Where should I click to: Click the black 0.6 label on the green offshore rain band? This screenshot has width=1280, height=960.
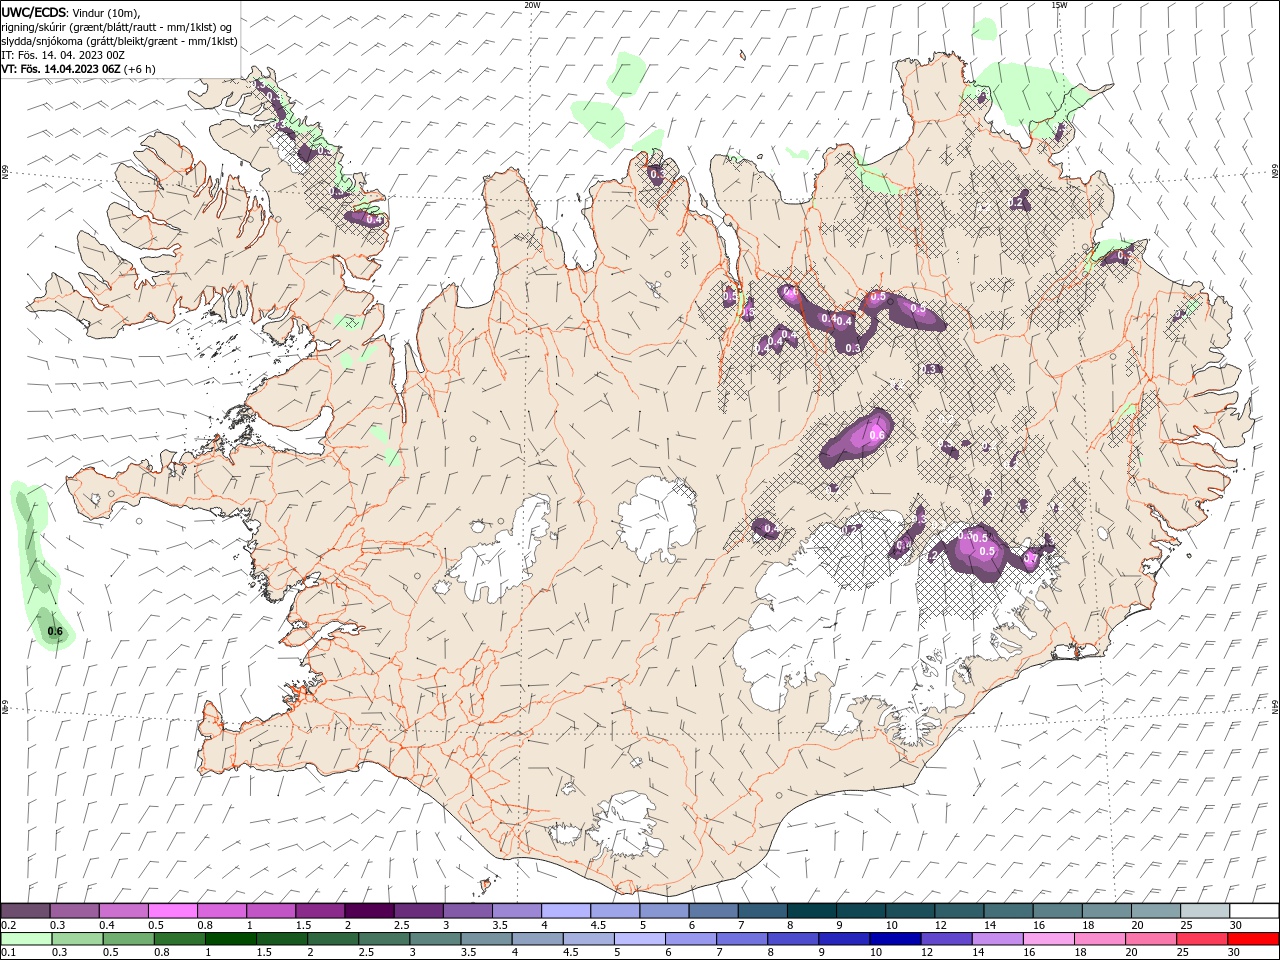(55, 631)
